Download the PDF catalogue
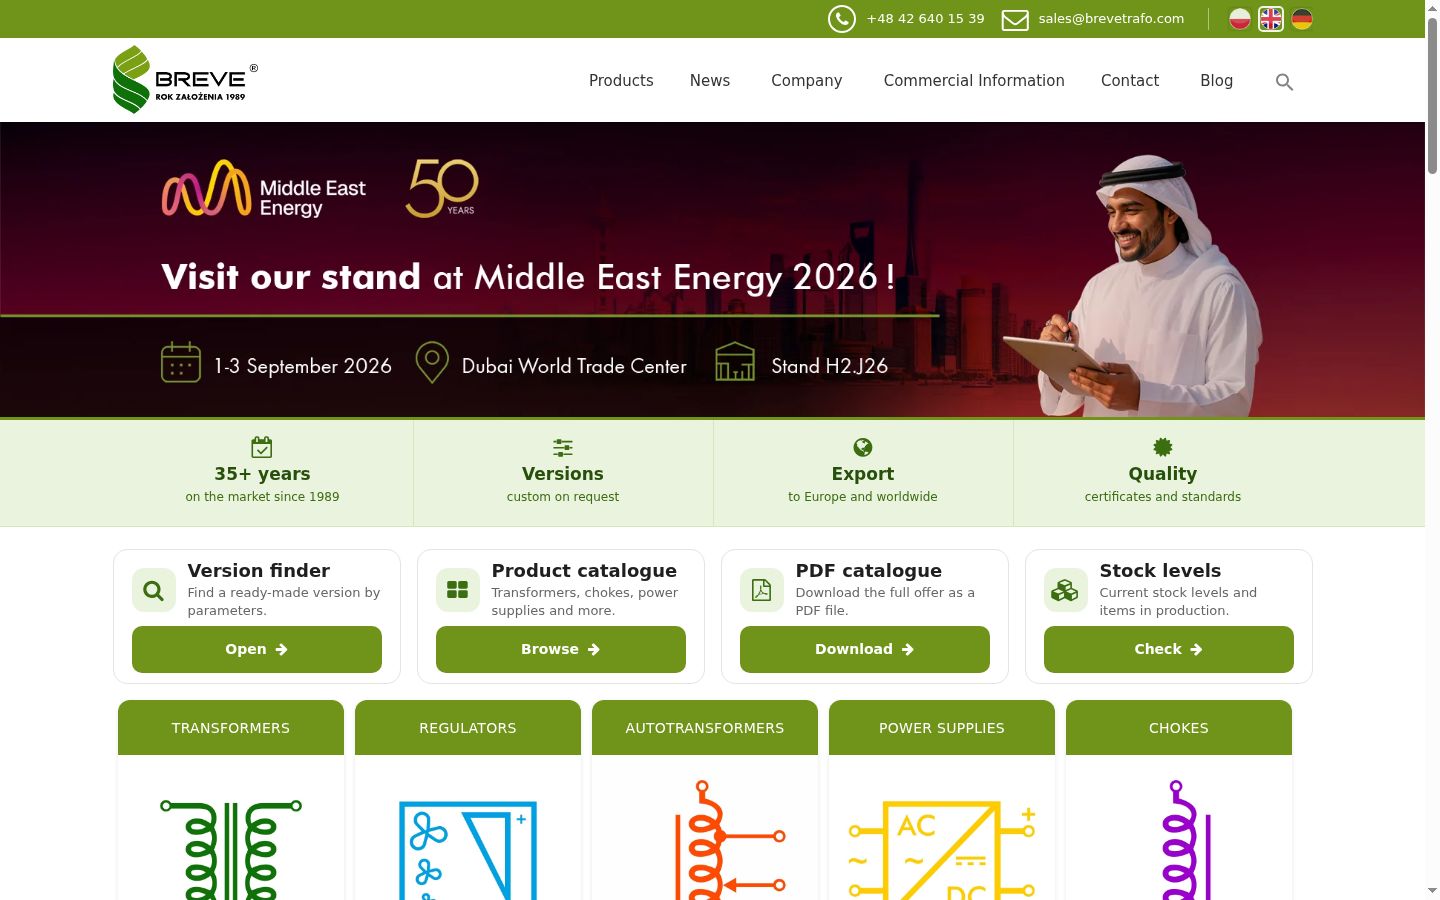This screenshot has width=1440, height=900. point(865,650)
